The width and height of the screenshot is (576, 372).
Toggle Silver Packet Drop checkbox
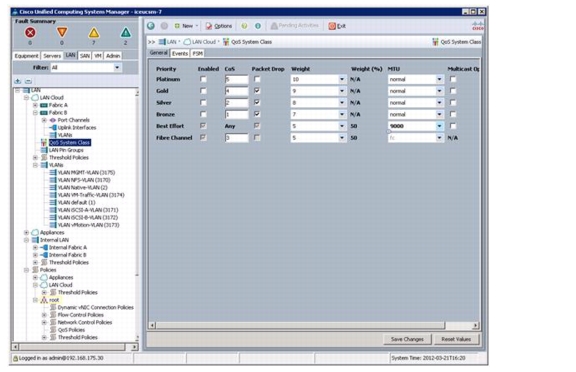tap(257, 102)
